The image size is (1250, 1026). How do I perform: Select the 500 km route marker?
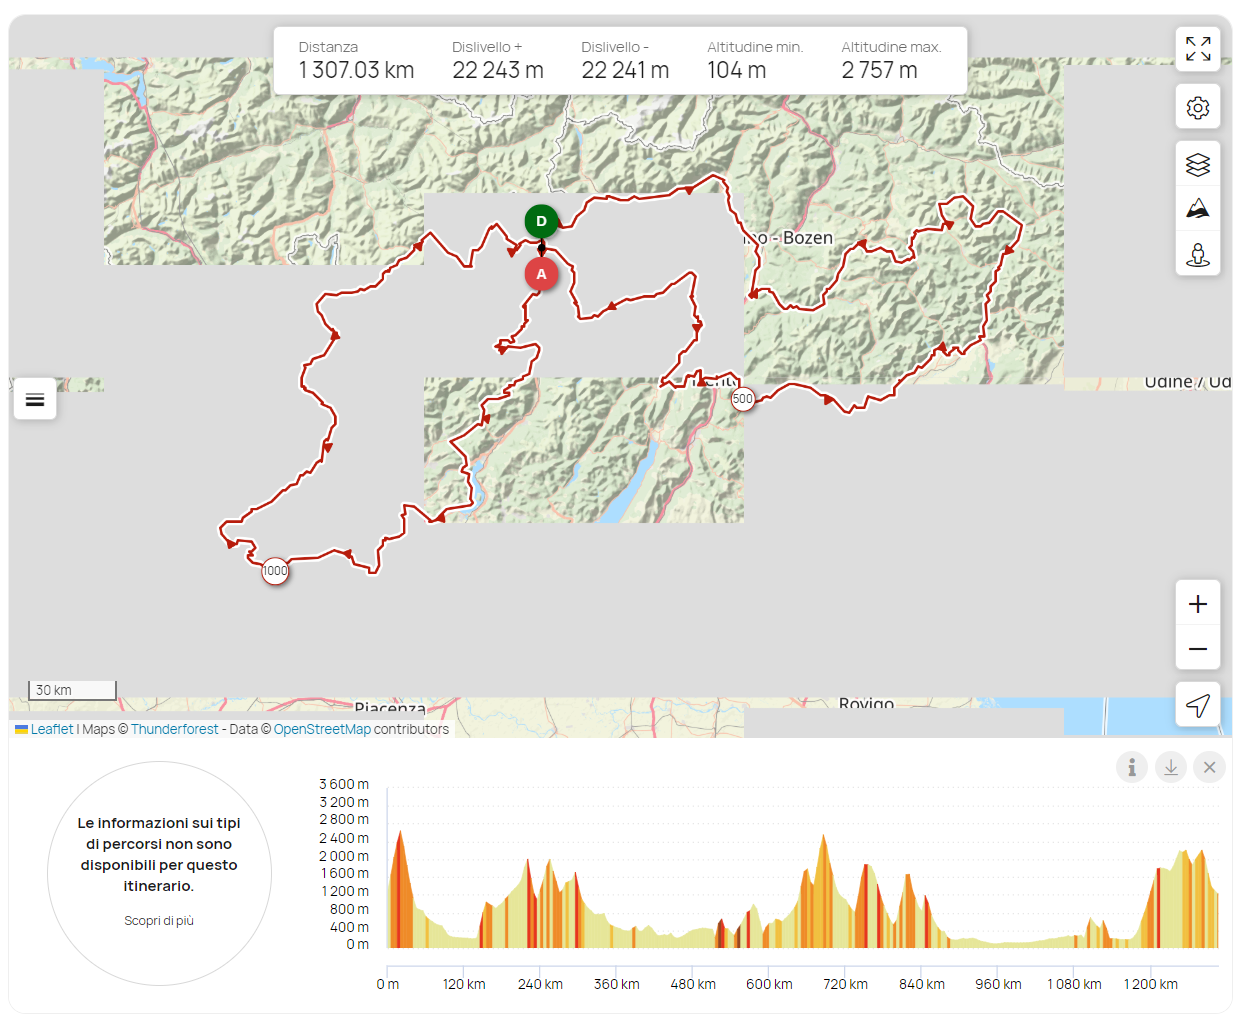click(743, 399)
